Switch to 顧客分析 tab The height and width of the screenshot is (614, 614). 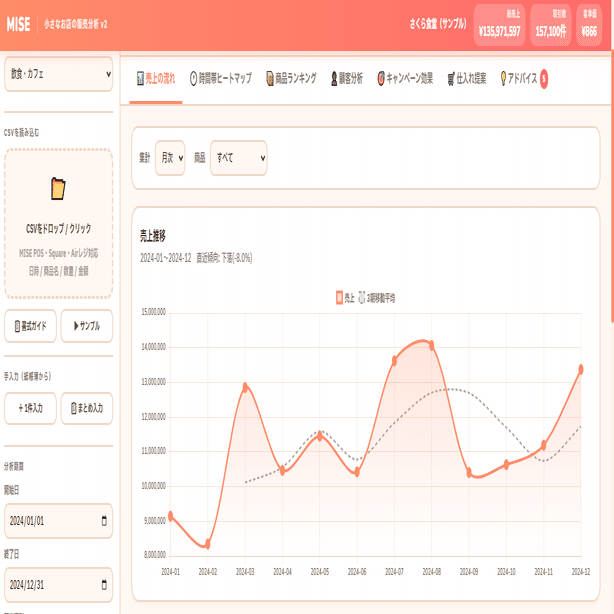click(x=347, y=79)
